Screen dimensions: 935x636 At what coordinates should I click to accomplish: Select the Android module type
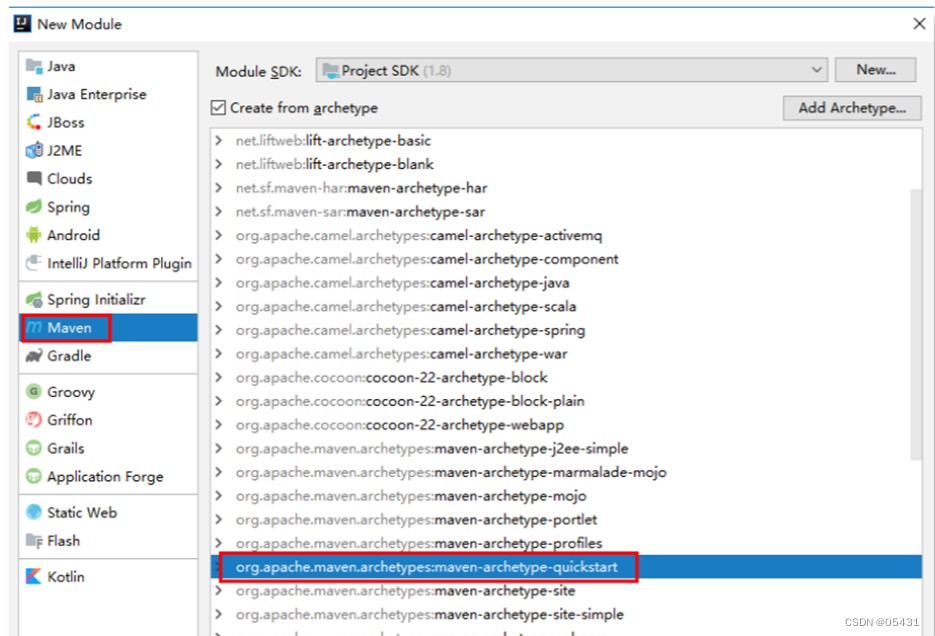(x=108, y=235)
